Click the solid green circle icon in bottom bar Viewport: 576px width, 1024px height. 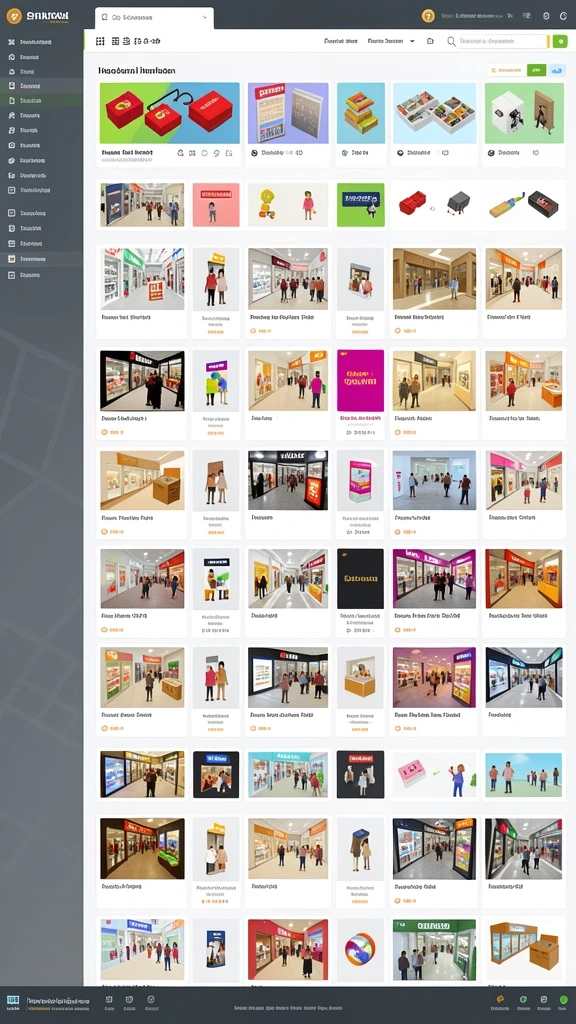(563, 999)
